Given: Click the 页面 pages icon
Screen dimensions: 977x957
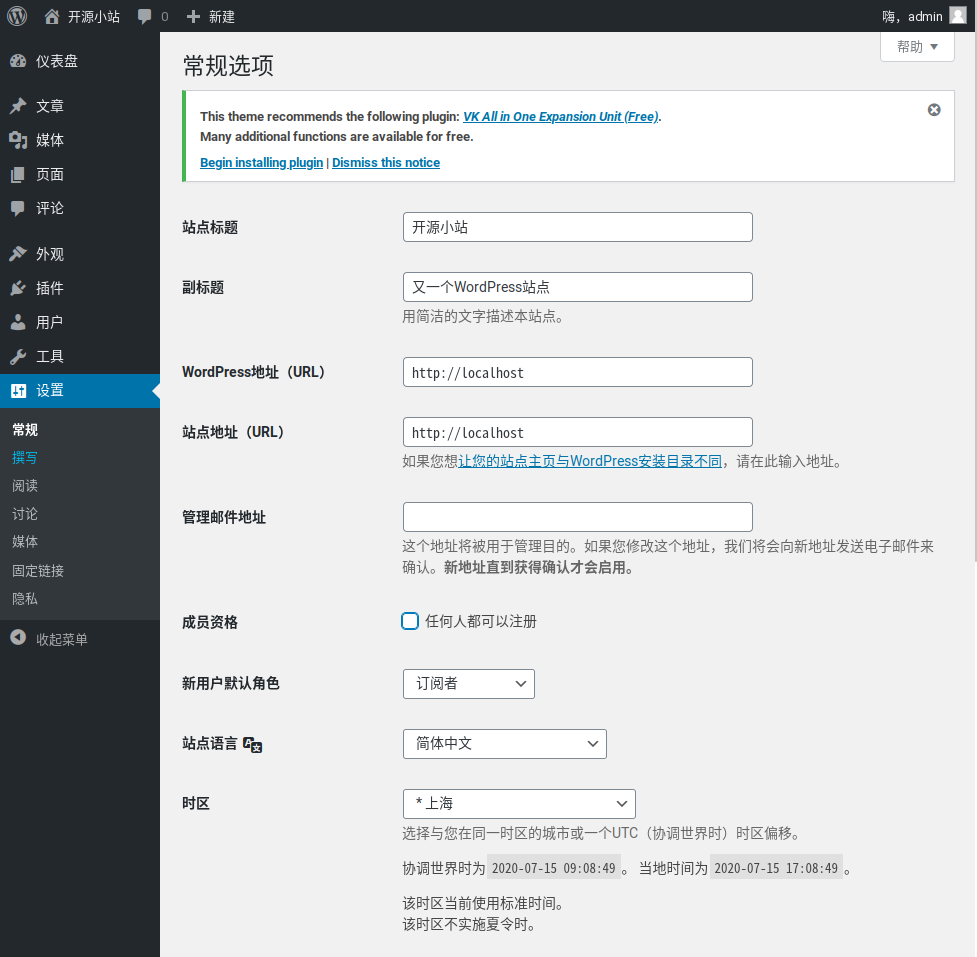Looking at the screenshot, I should tap(18, 174).
